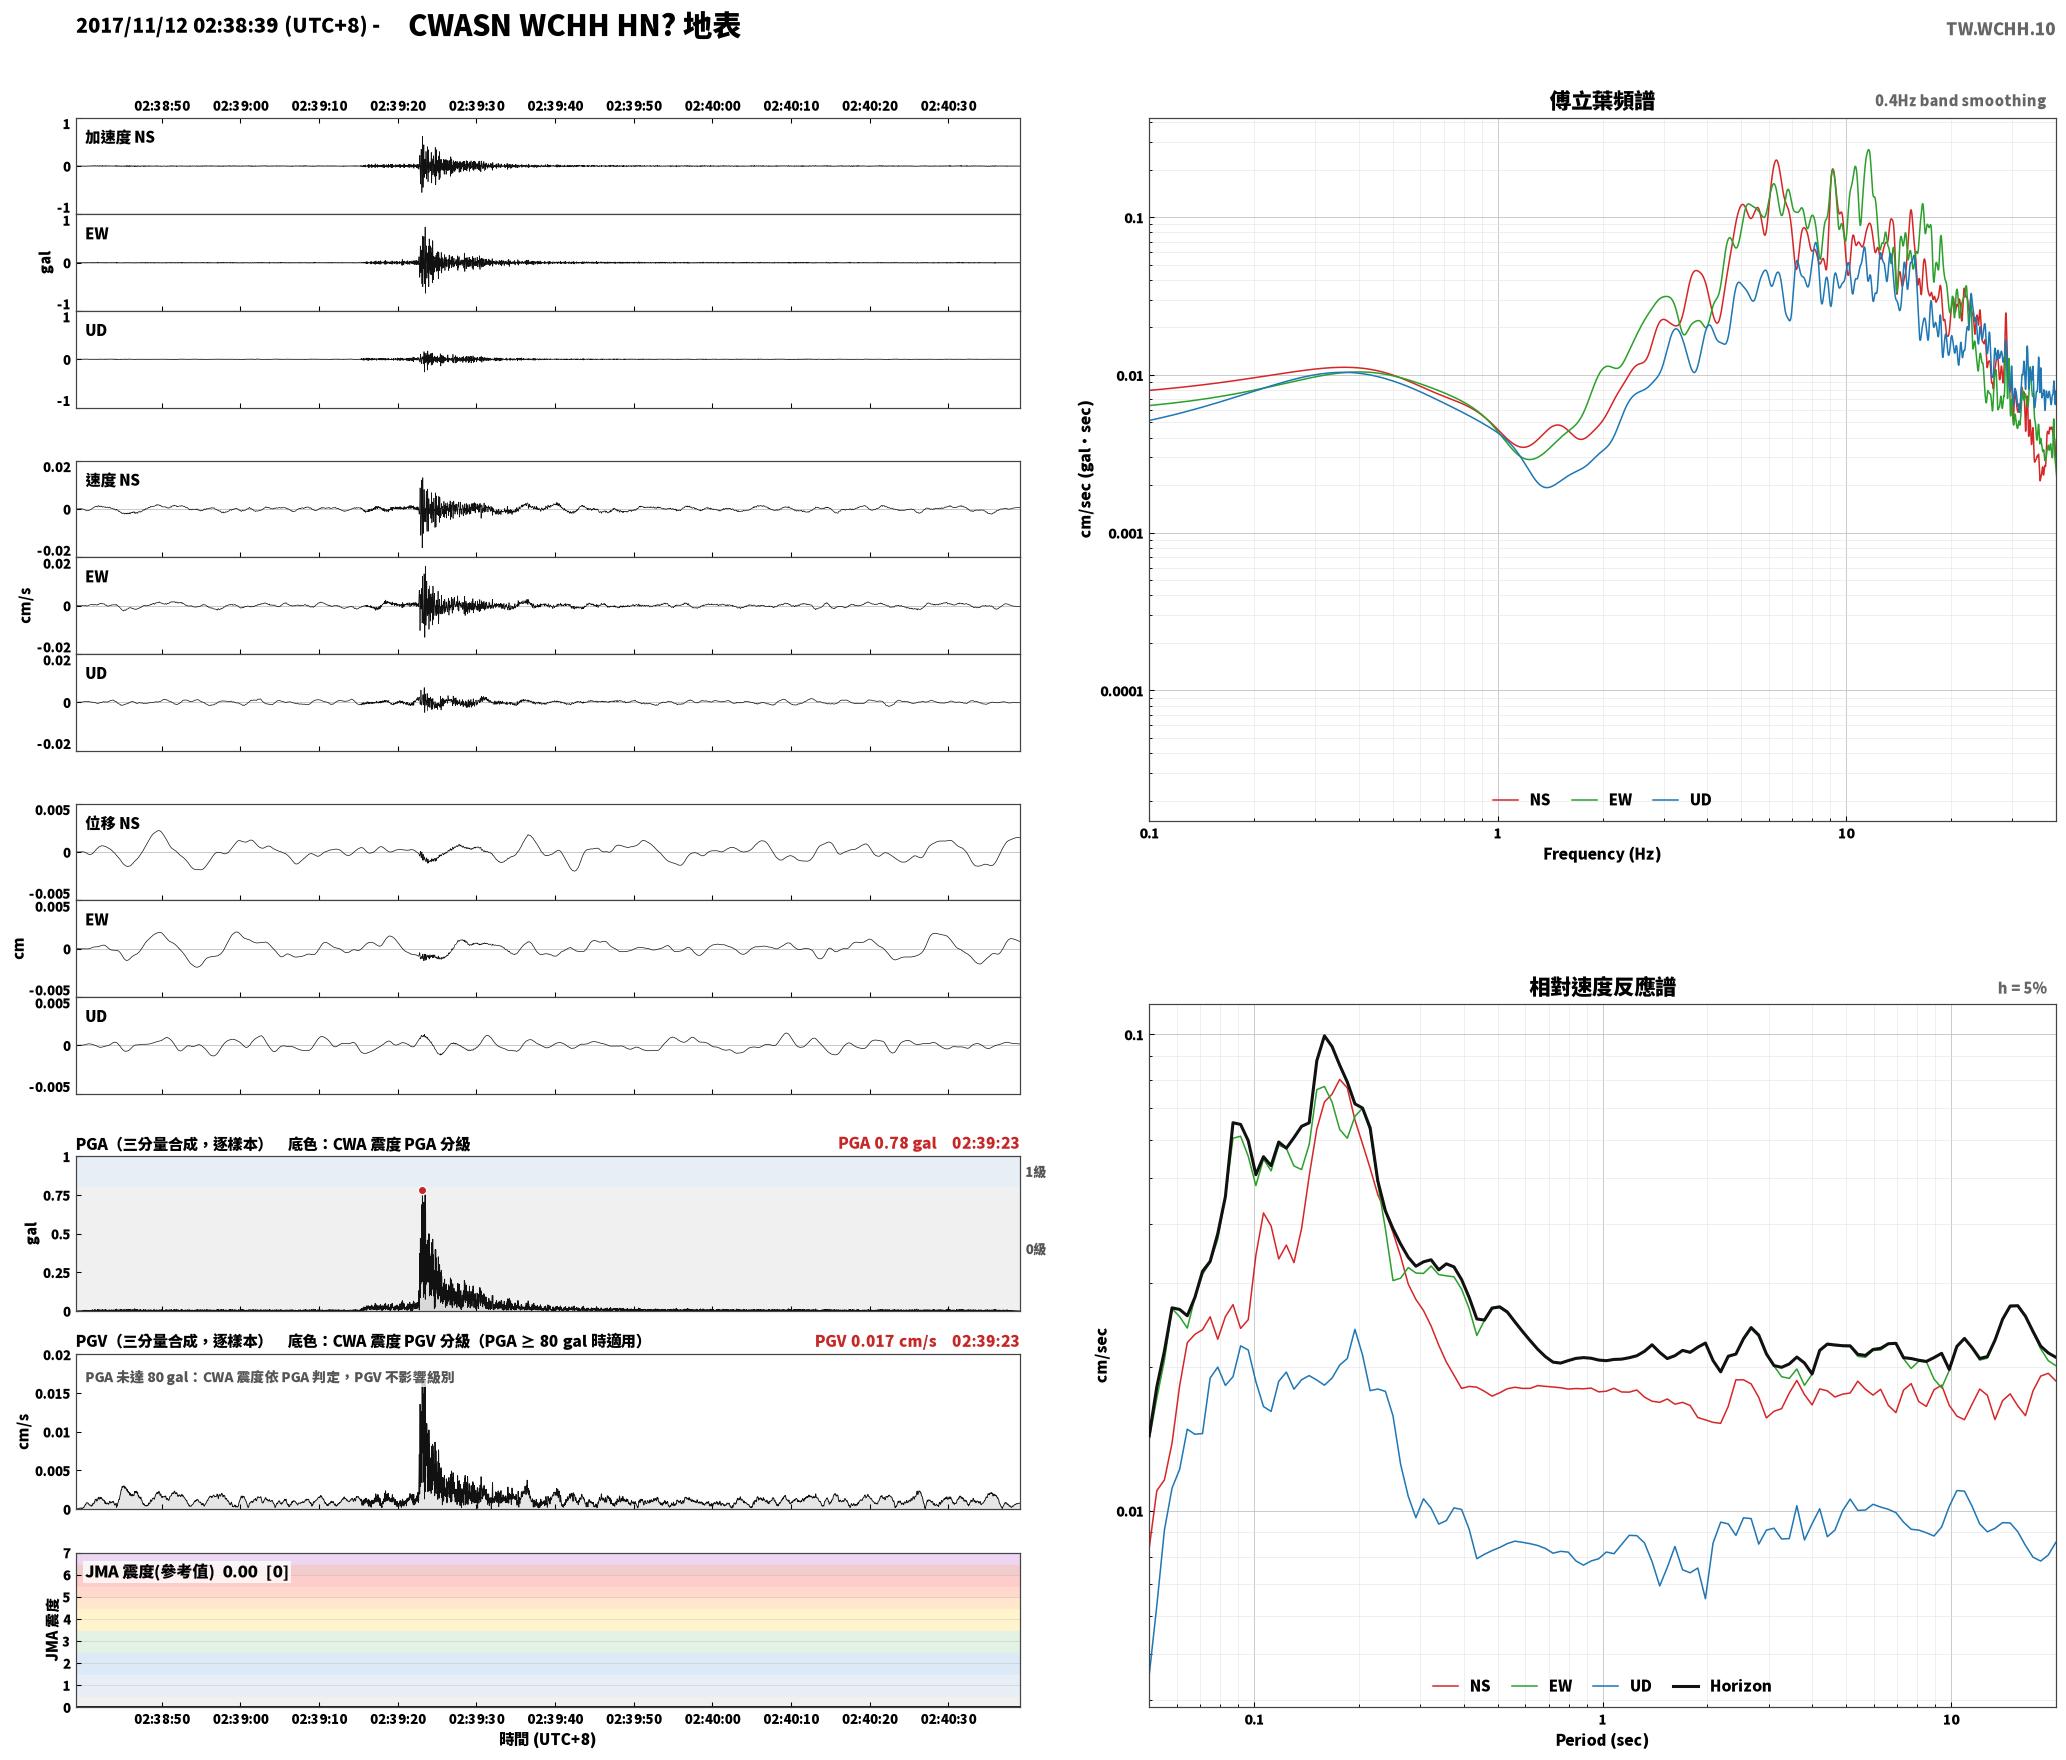Click the 傅立葉頻譜 chart title
This screenshot has height=1760, width=2066.
(1601, 101)
